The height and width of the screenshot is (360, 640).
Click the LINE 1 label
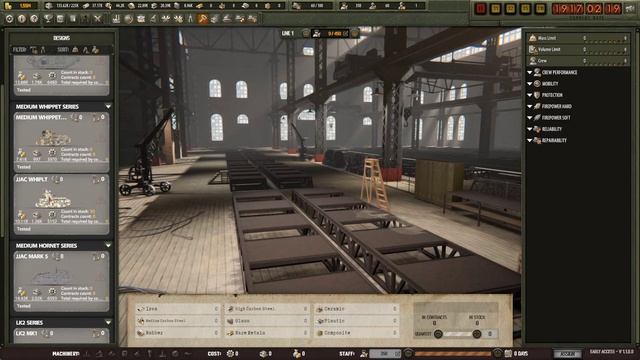pos(288,33)
